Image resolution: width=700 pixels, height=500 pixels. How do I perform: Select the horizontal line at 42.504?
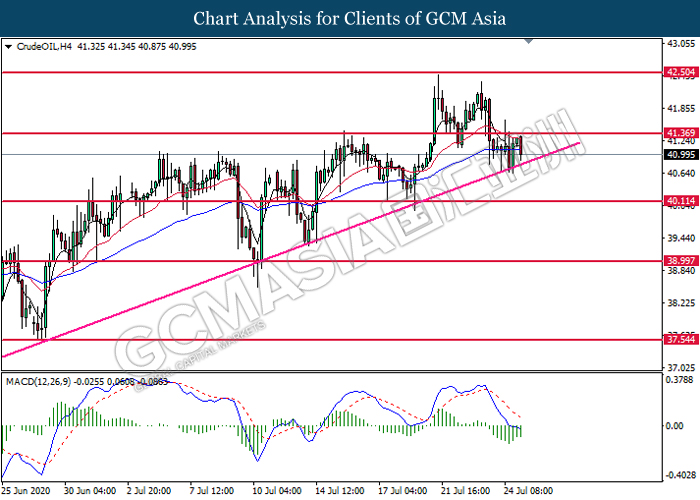(332, 72)
